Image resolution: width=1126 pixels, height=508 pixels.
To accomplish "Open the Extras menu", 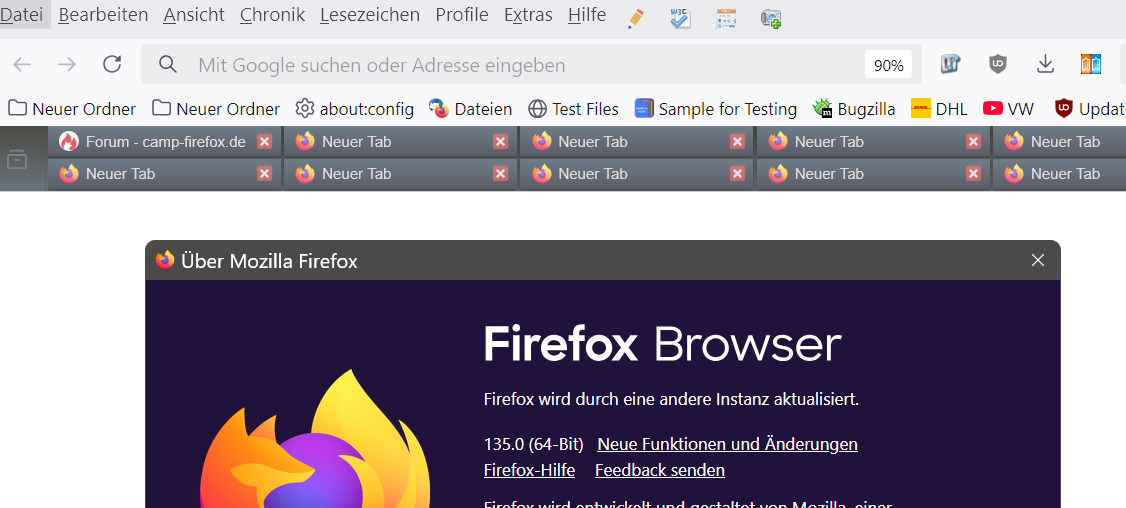I will (x=529, y=14).
